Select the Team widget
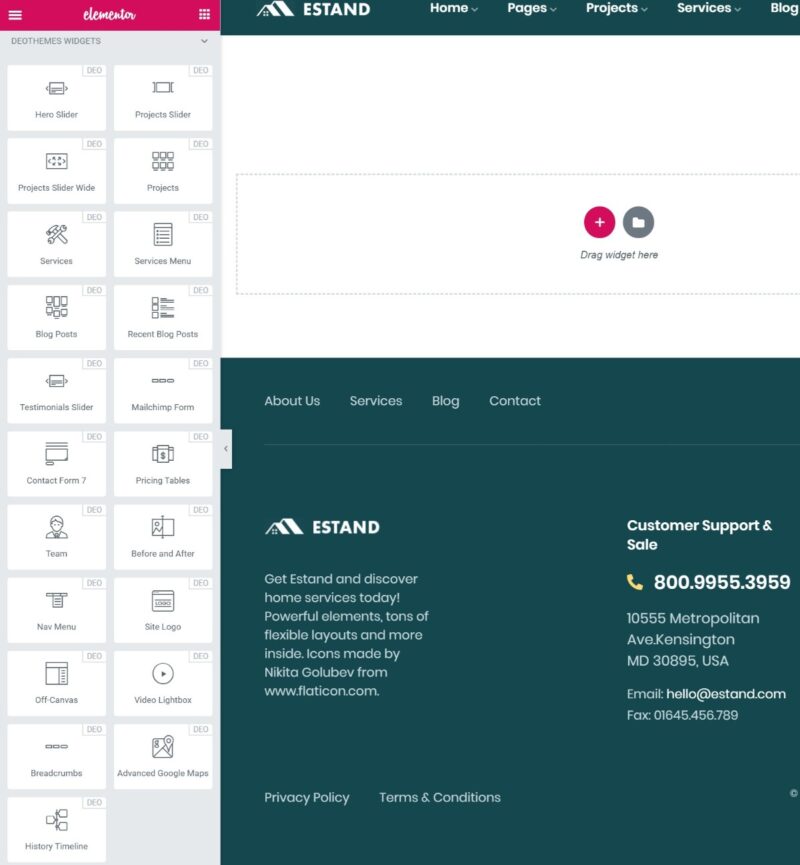 (x=56, y=537)
